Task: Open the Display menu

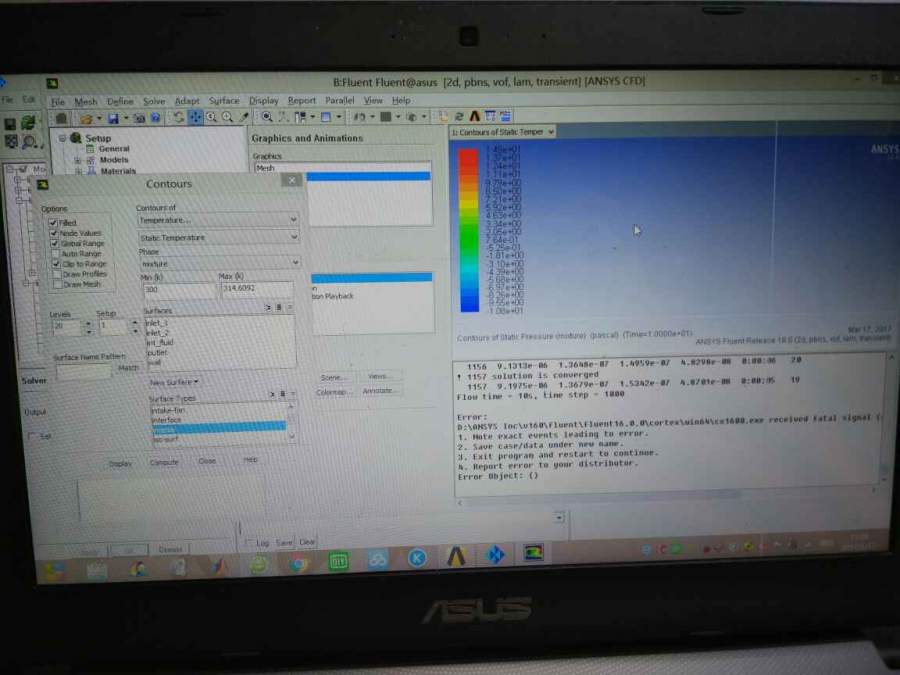Action: pyautogui.click(x=263, y=100)
